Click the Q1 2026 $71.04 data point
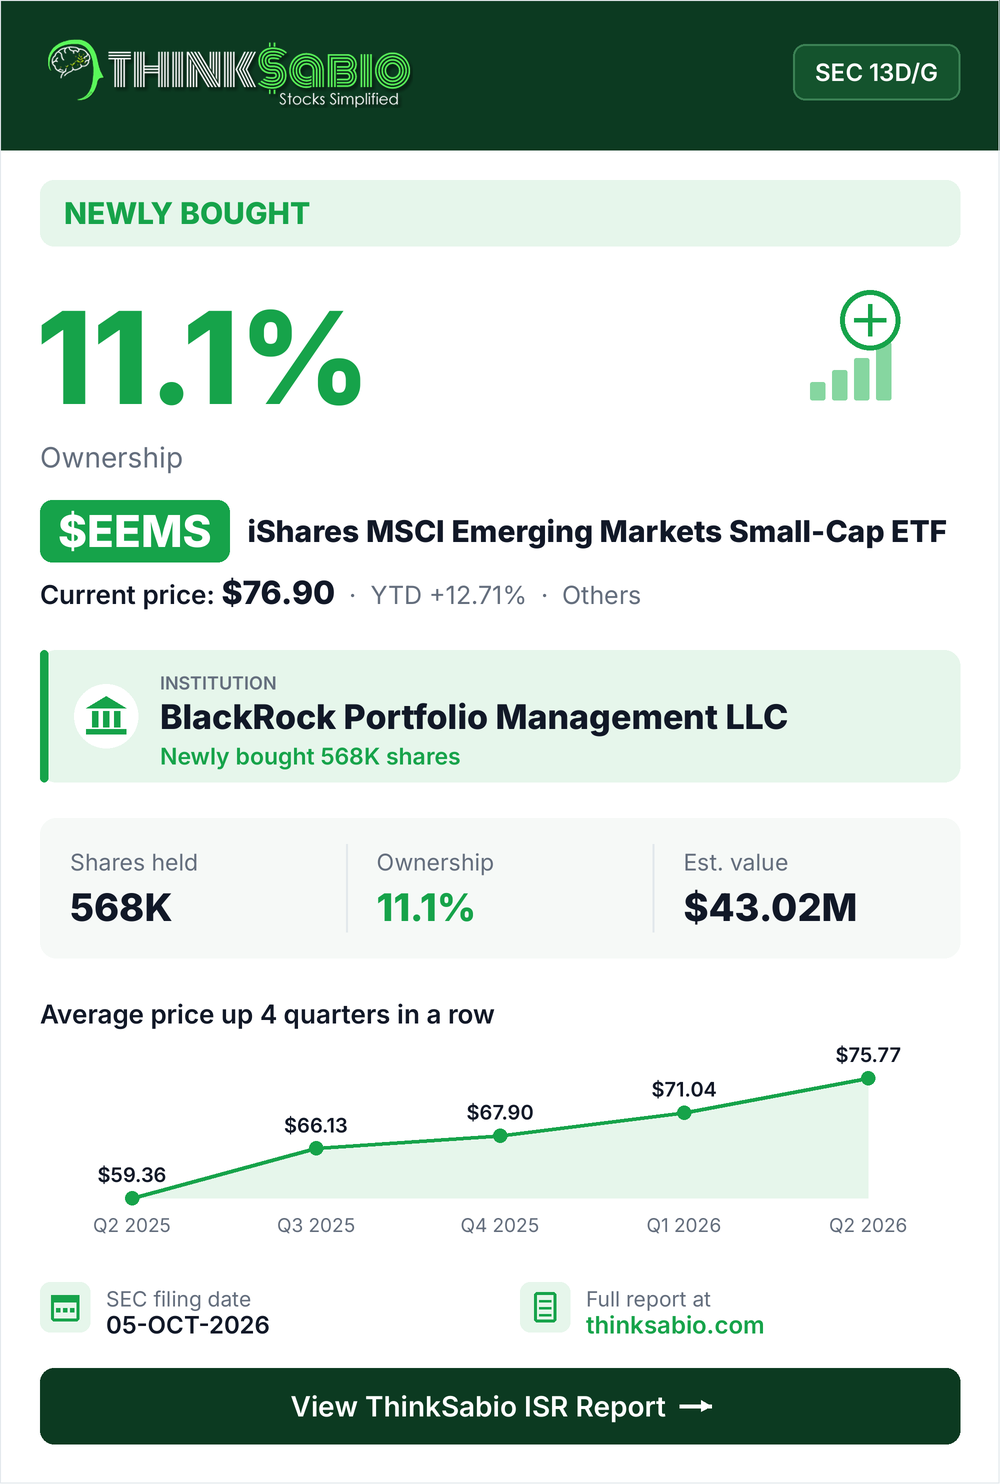This screenshot has width=1000, height=1484. tap(684, 1112)
